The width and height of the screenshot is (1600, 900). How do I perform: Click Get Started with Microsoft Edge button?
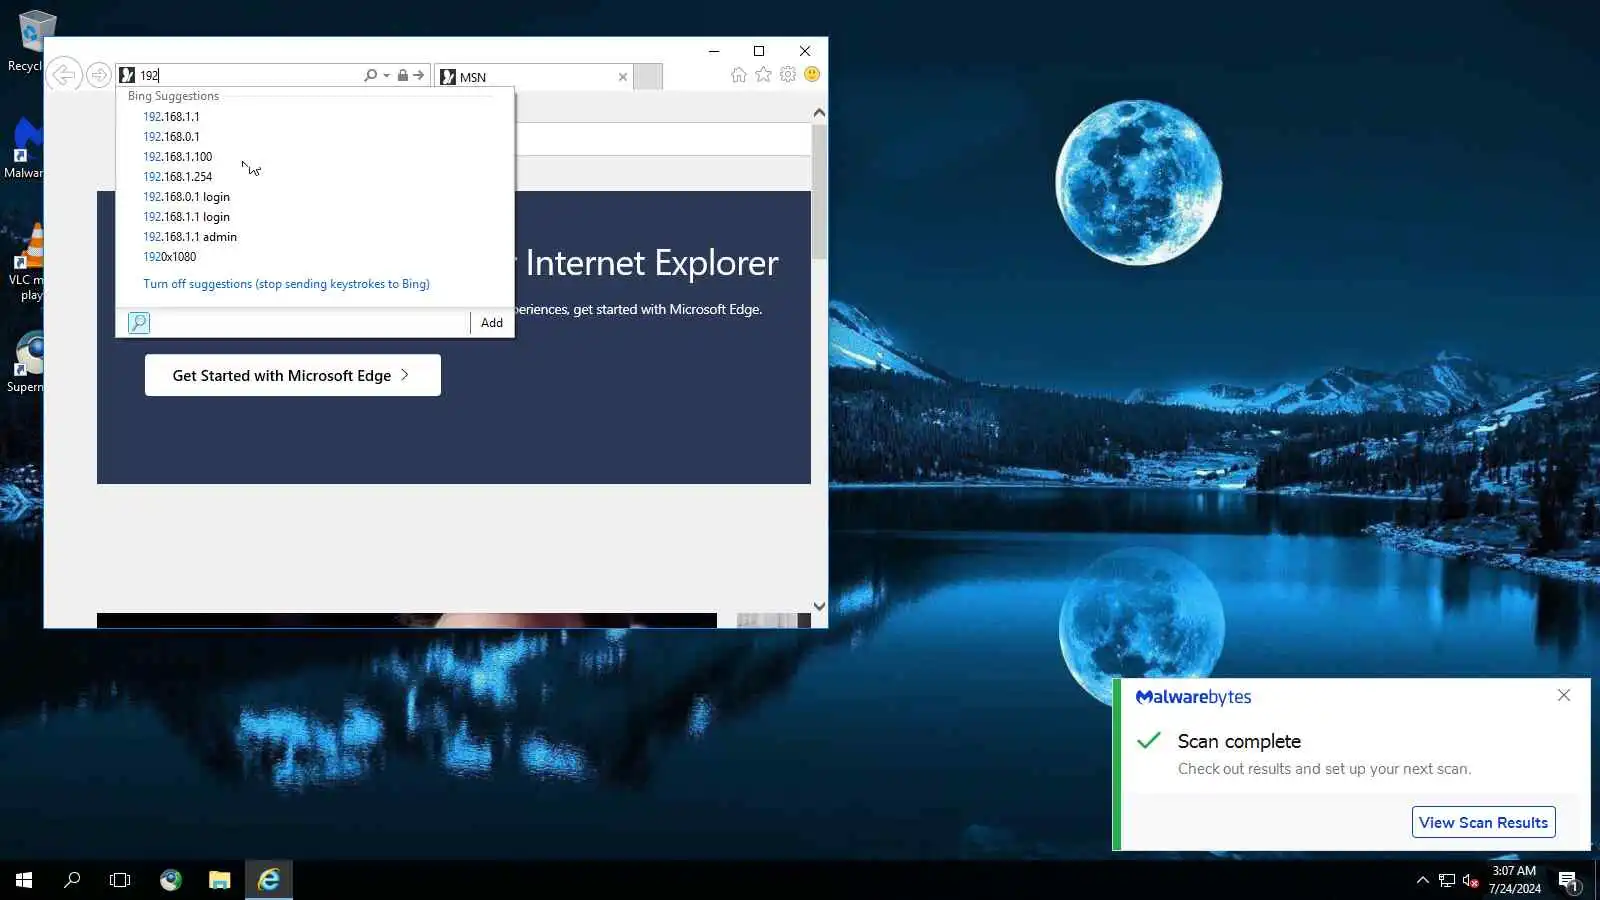click(293, 375)
